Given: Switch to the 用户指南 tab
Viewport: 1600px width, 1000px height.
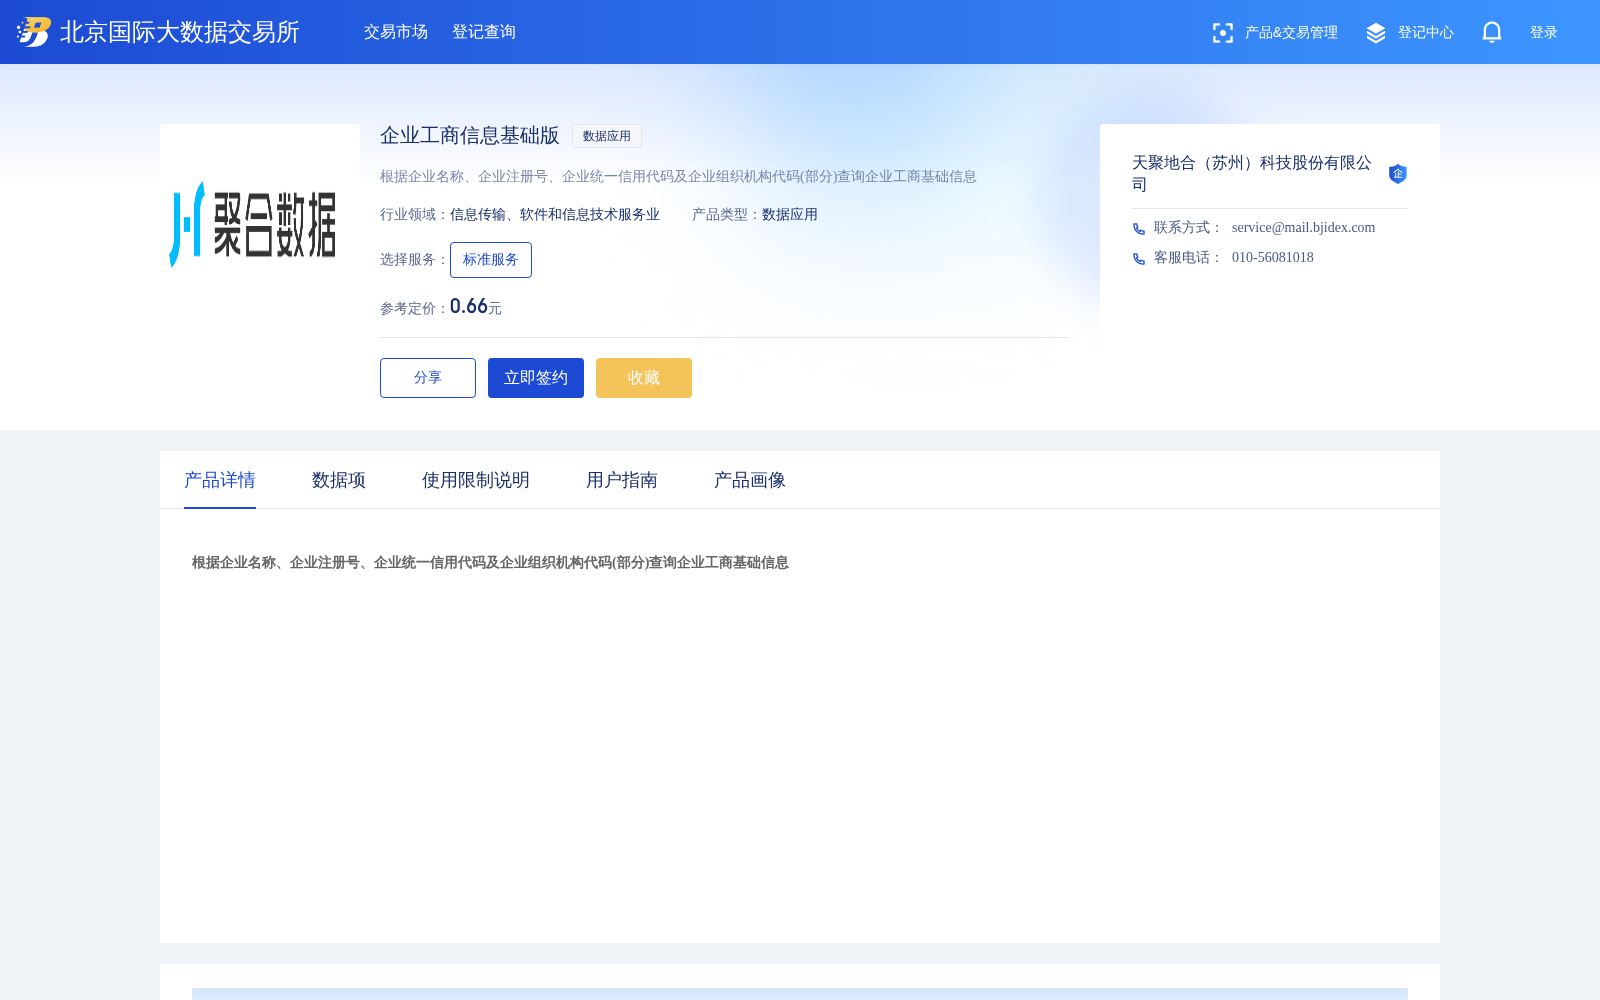Looking at the screenshot, I should click(622, 480).
